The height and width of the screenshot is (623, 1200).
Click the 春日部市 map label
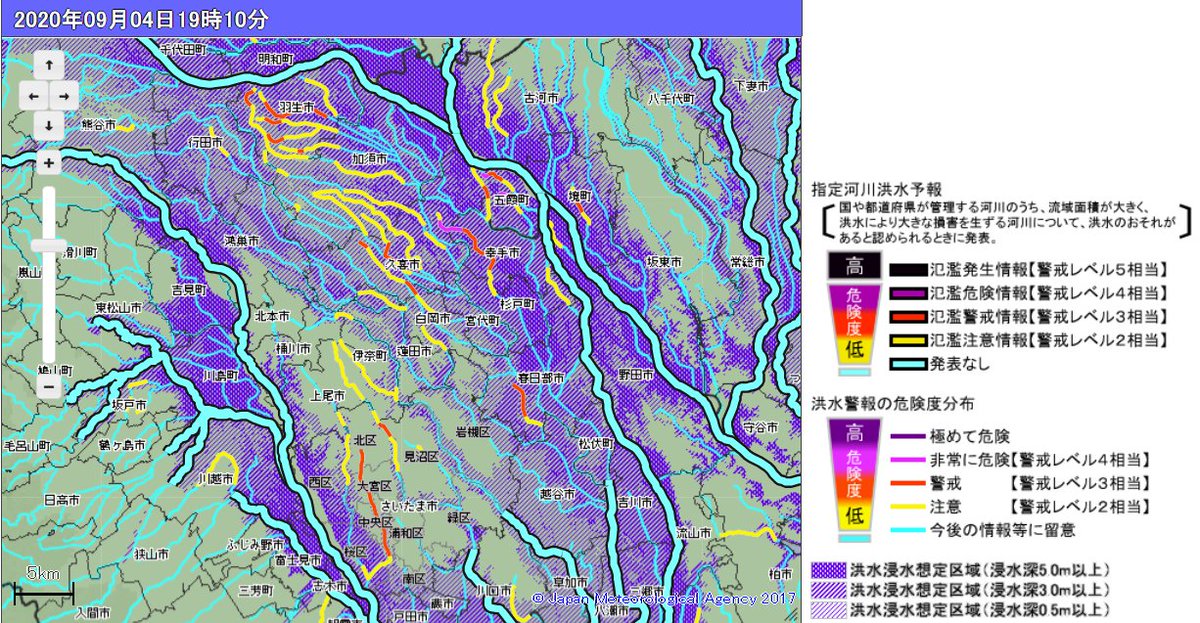(x=540, y=378)
